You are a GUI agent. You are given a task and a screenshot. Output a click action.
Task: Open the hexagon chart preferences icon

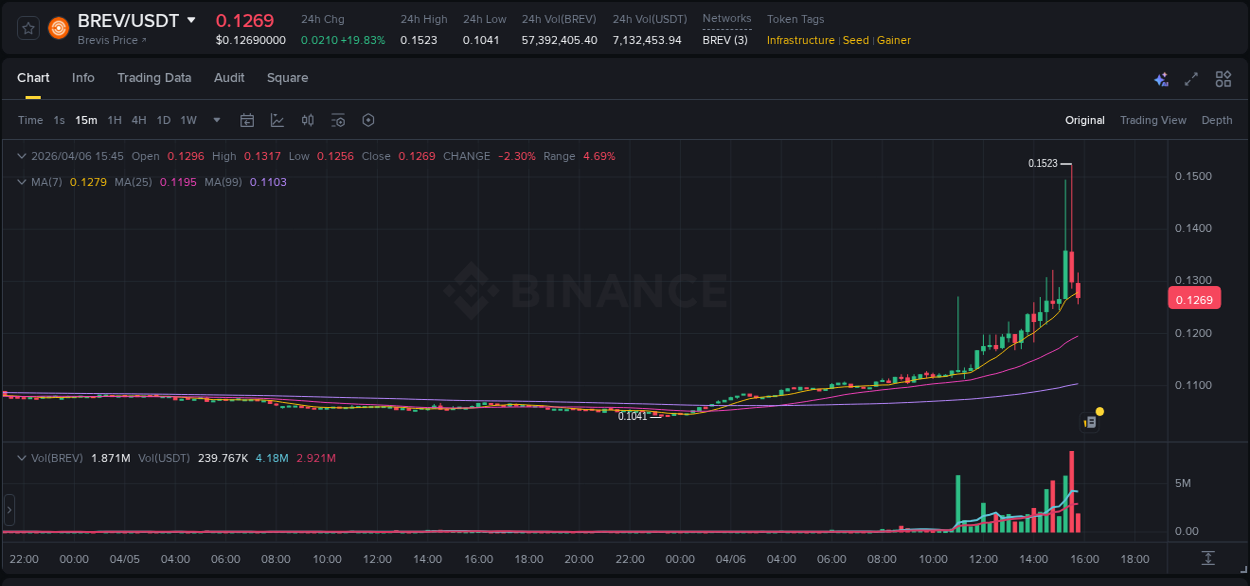tap(368, 120)
